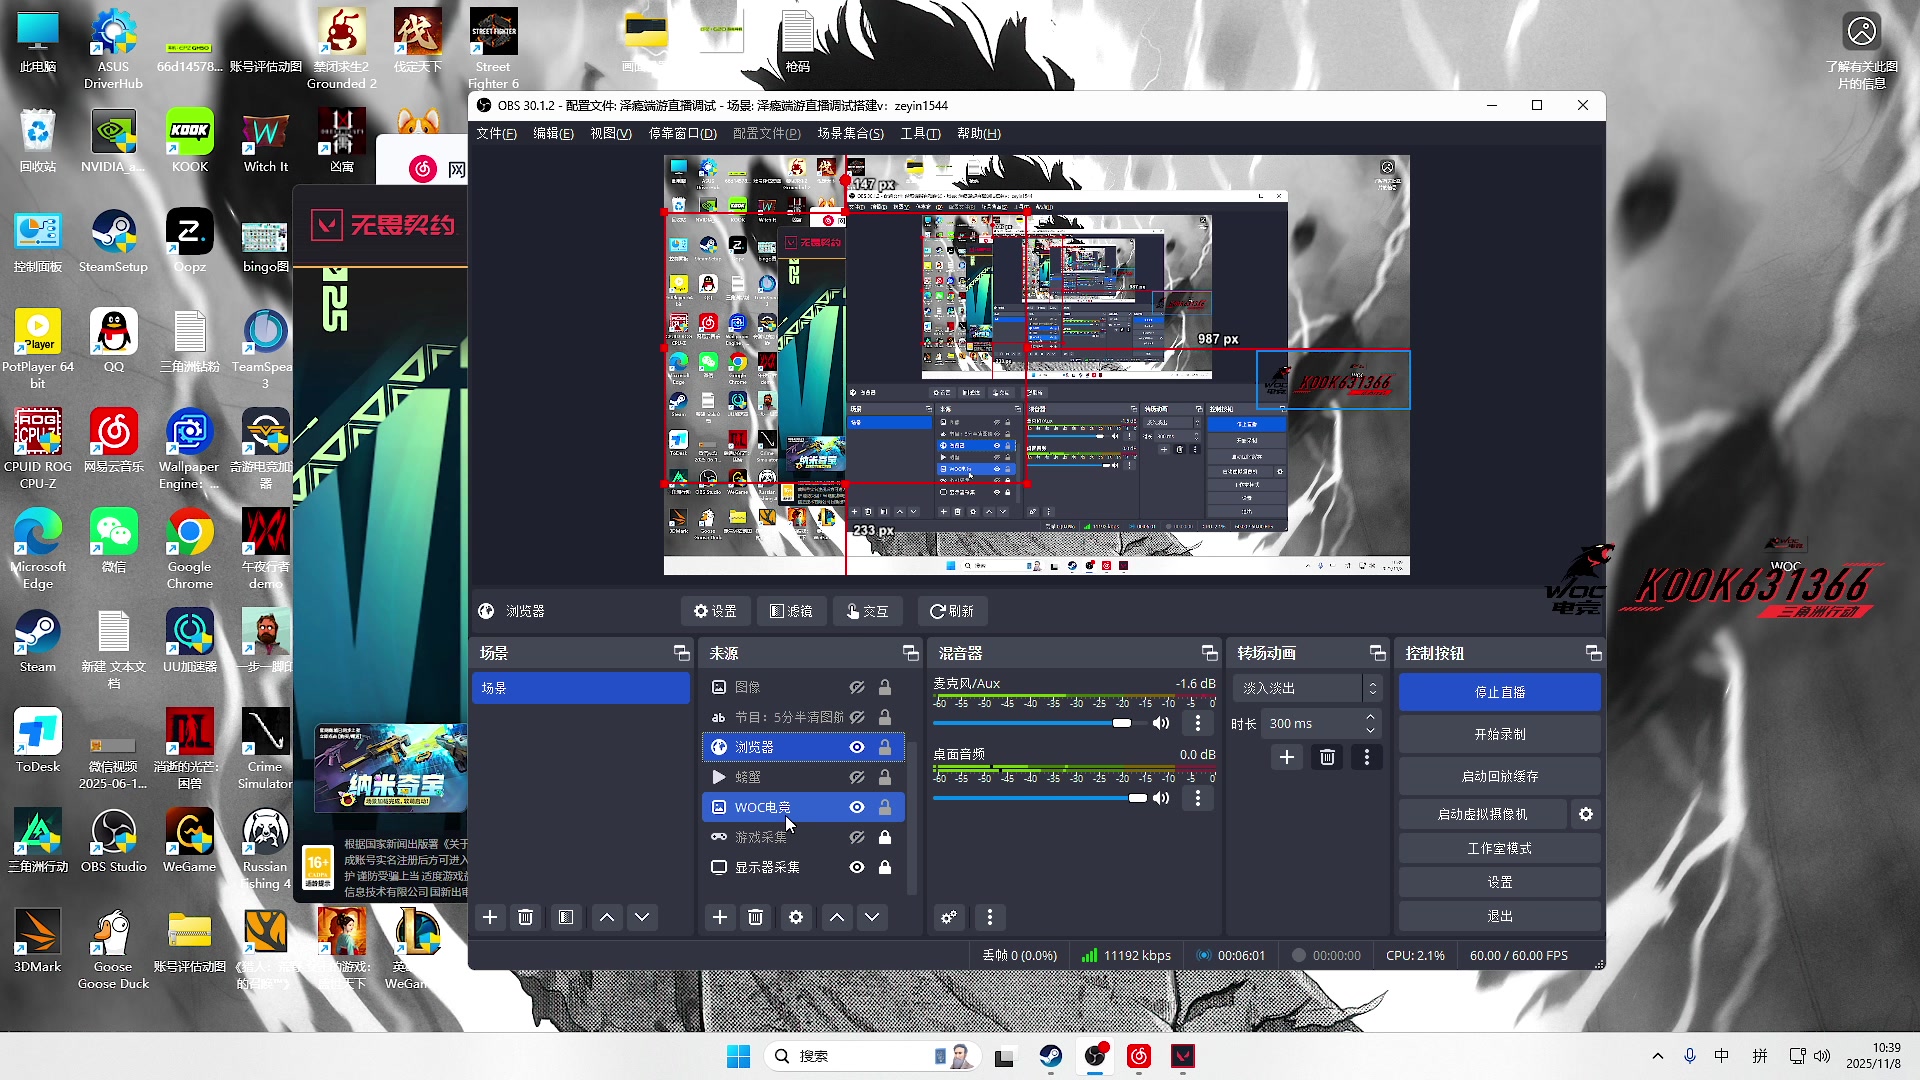
Task: Delete the selected source using trash icon
Action: click(756, 917)
